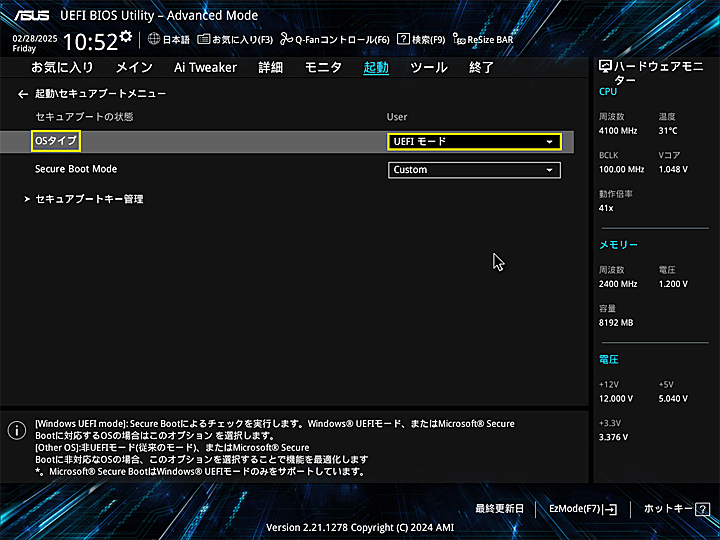Screen dimensions: 720x540
Task: Switch to ツール tab
Action: tap(429, 68)
